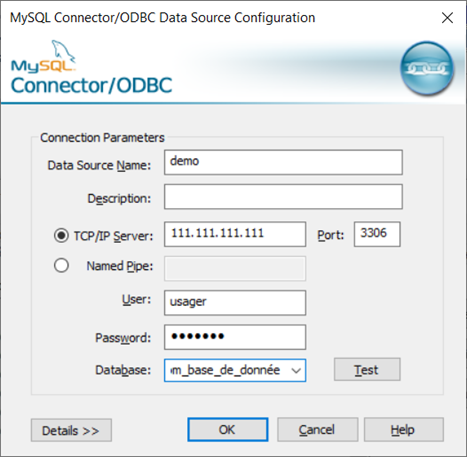
Task: Click the User label
Action: pos(136,299)
